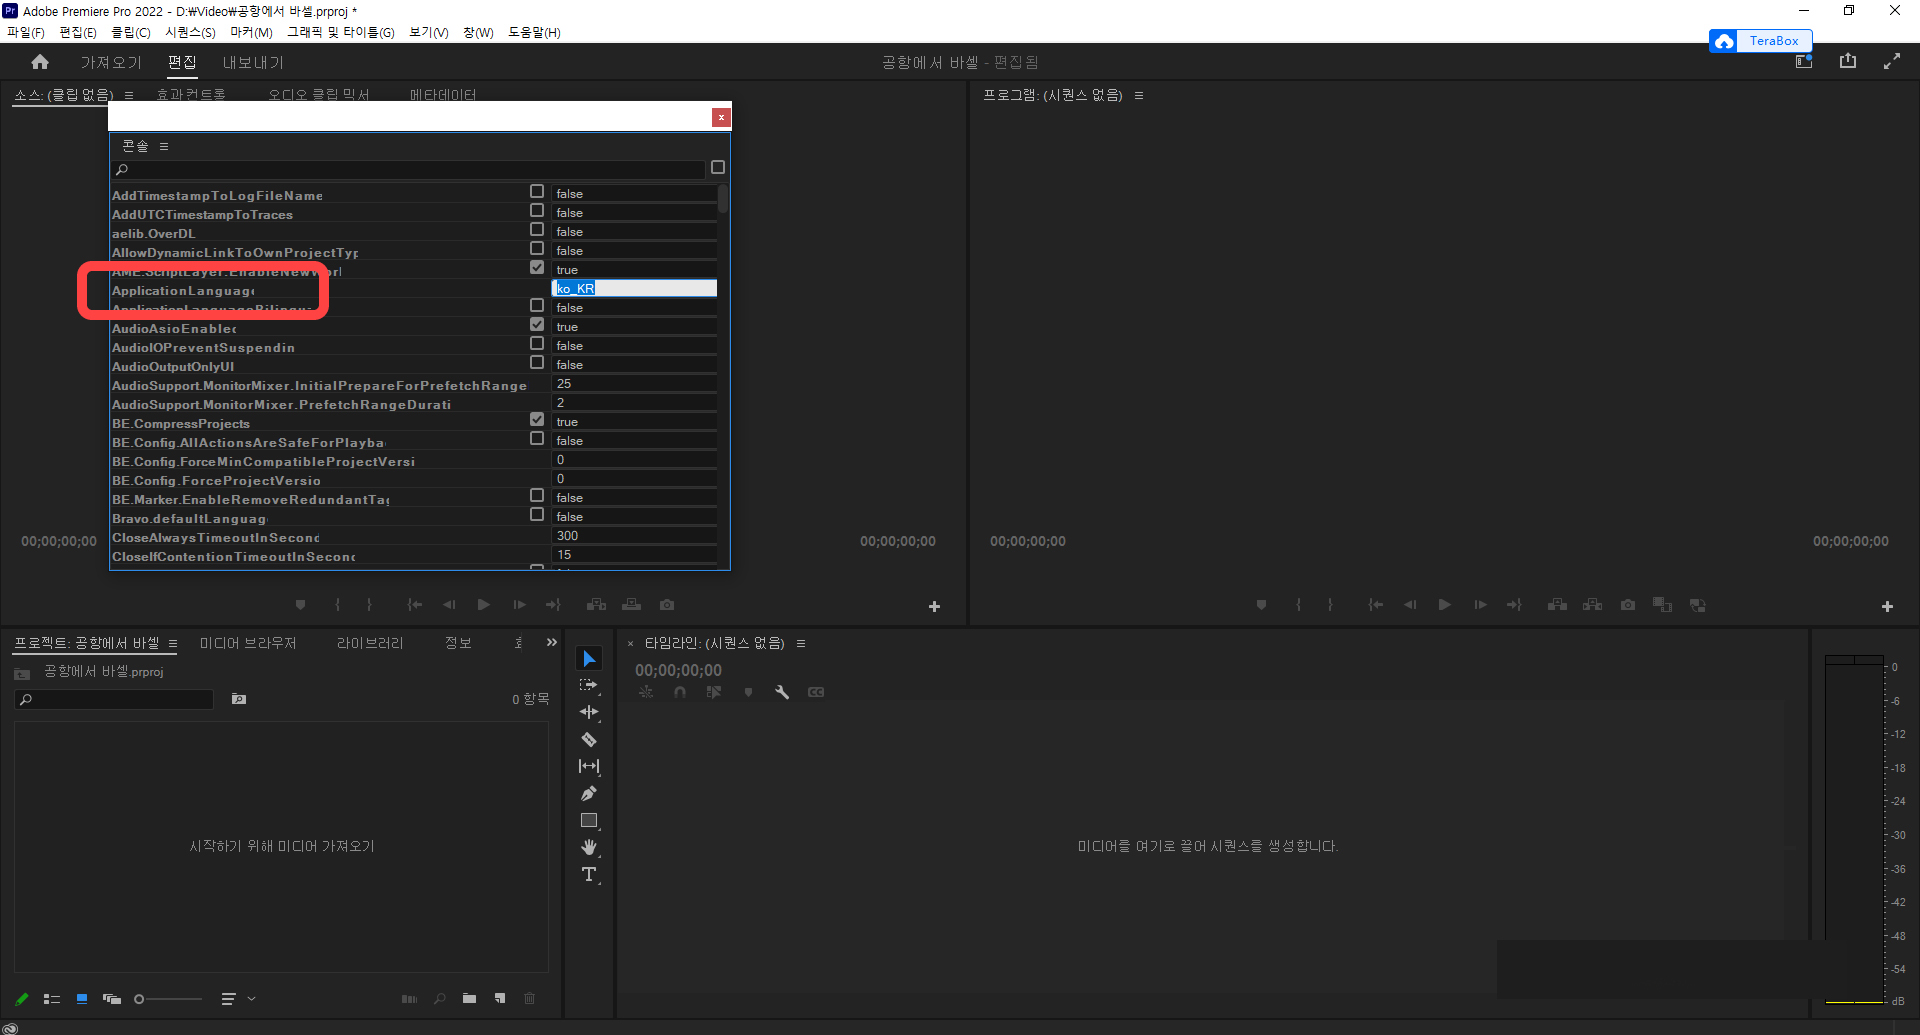
Task: Close the console dialog with red X
Action: (721, 117)
